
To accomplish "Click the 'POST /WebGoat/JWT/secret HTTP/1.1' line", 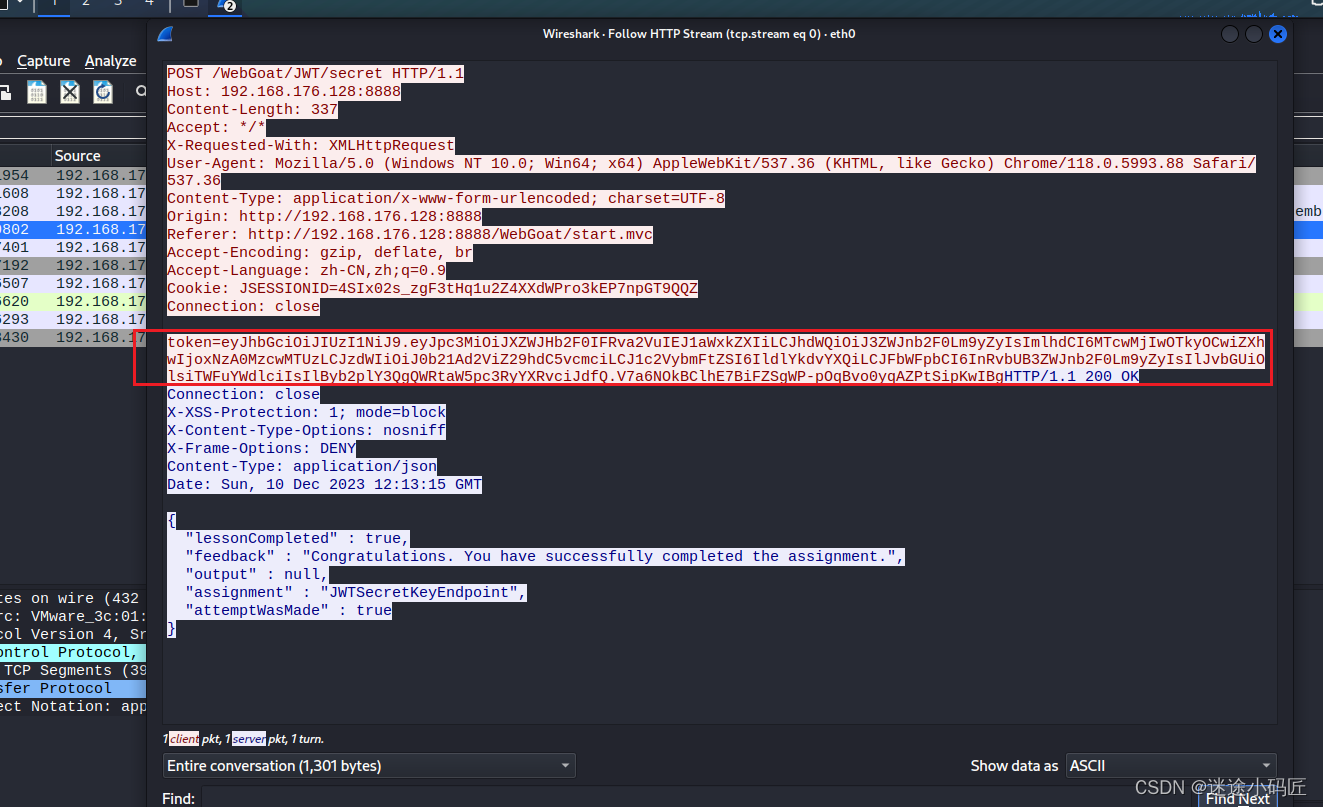I will coord(315,73).
